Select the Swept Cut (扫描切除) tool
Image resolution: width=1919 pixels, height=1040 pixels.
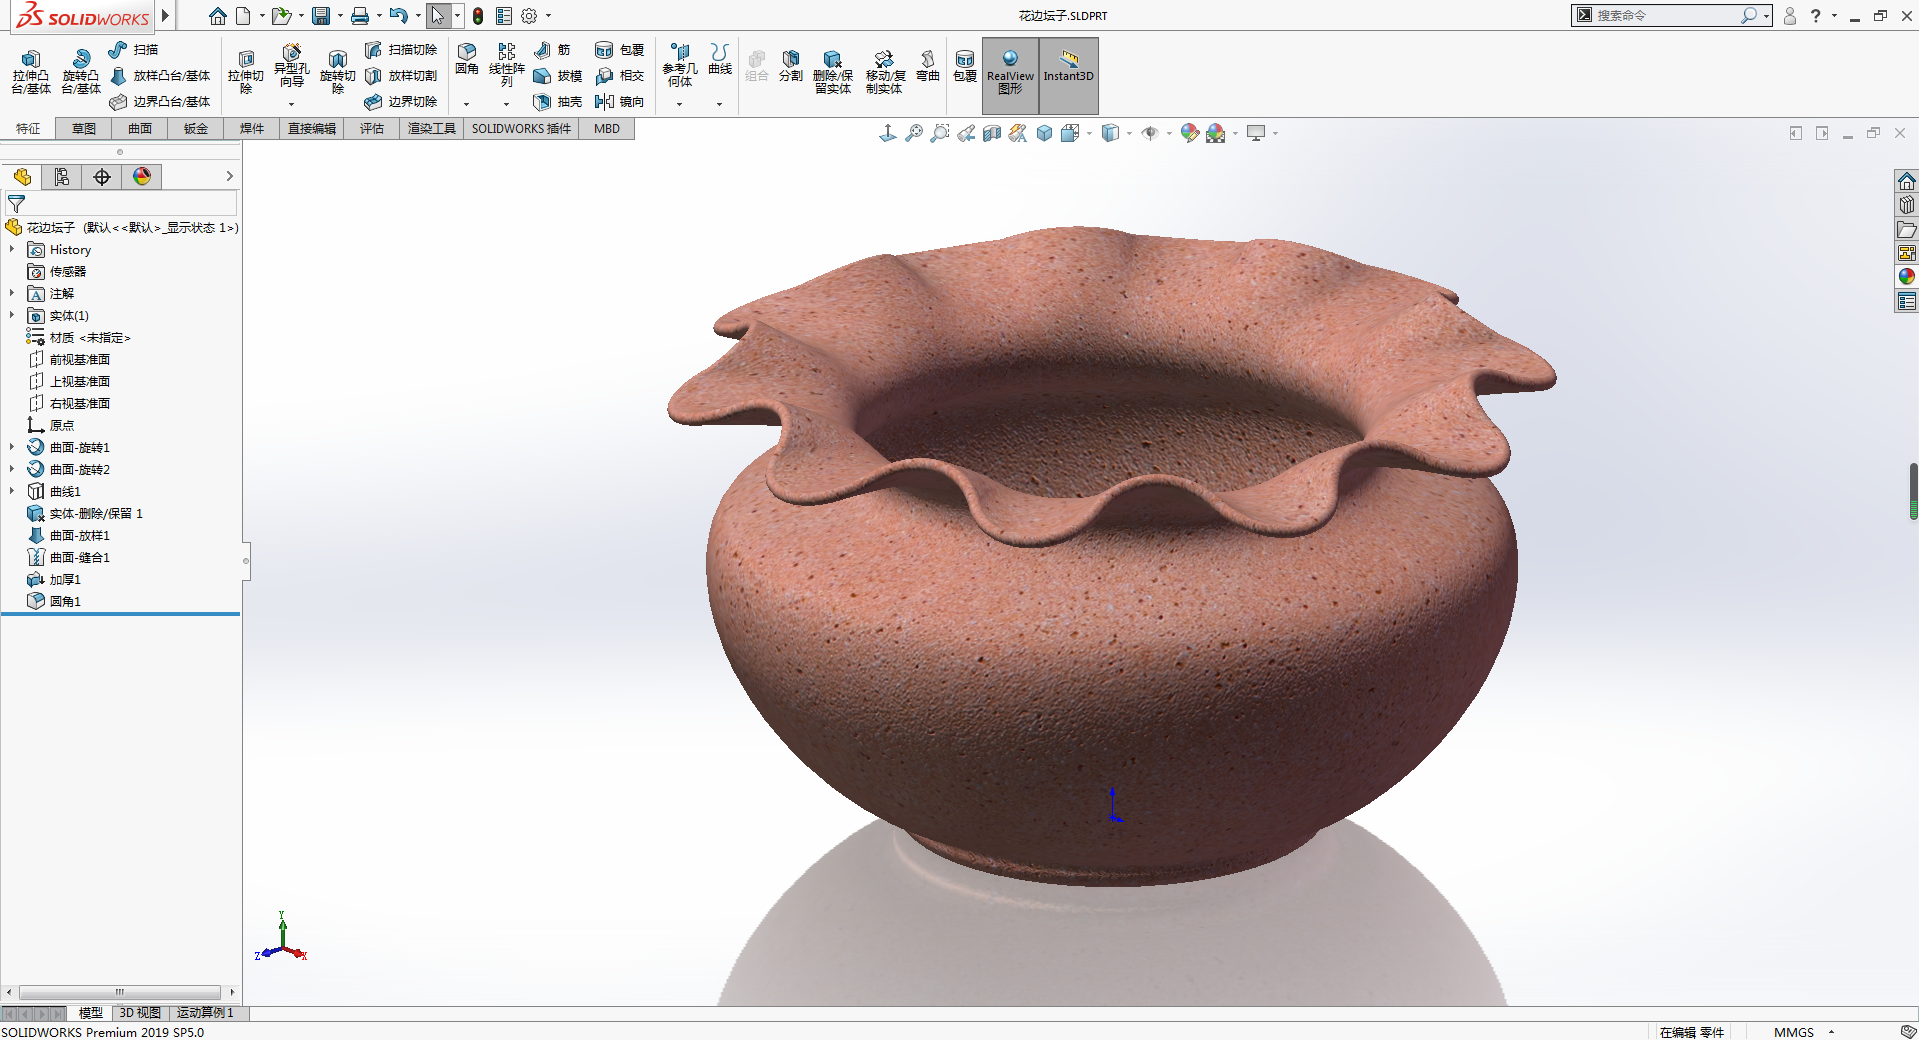tap(401, 49)
